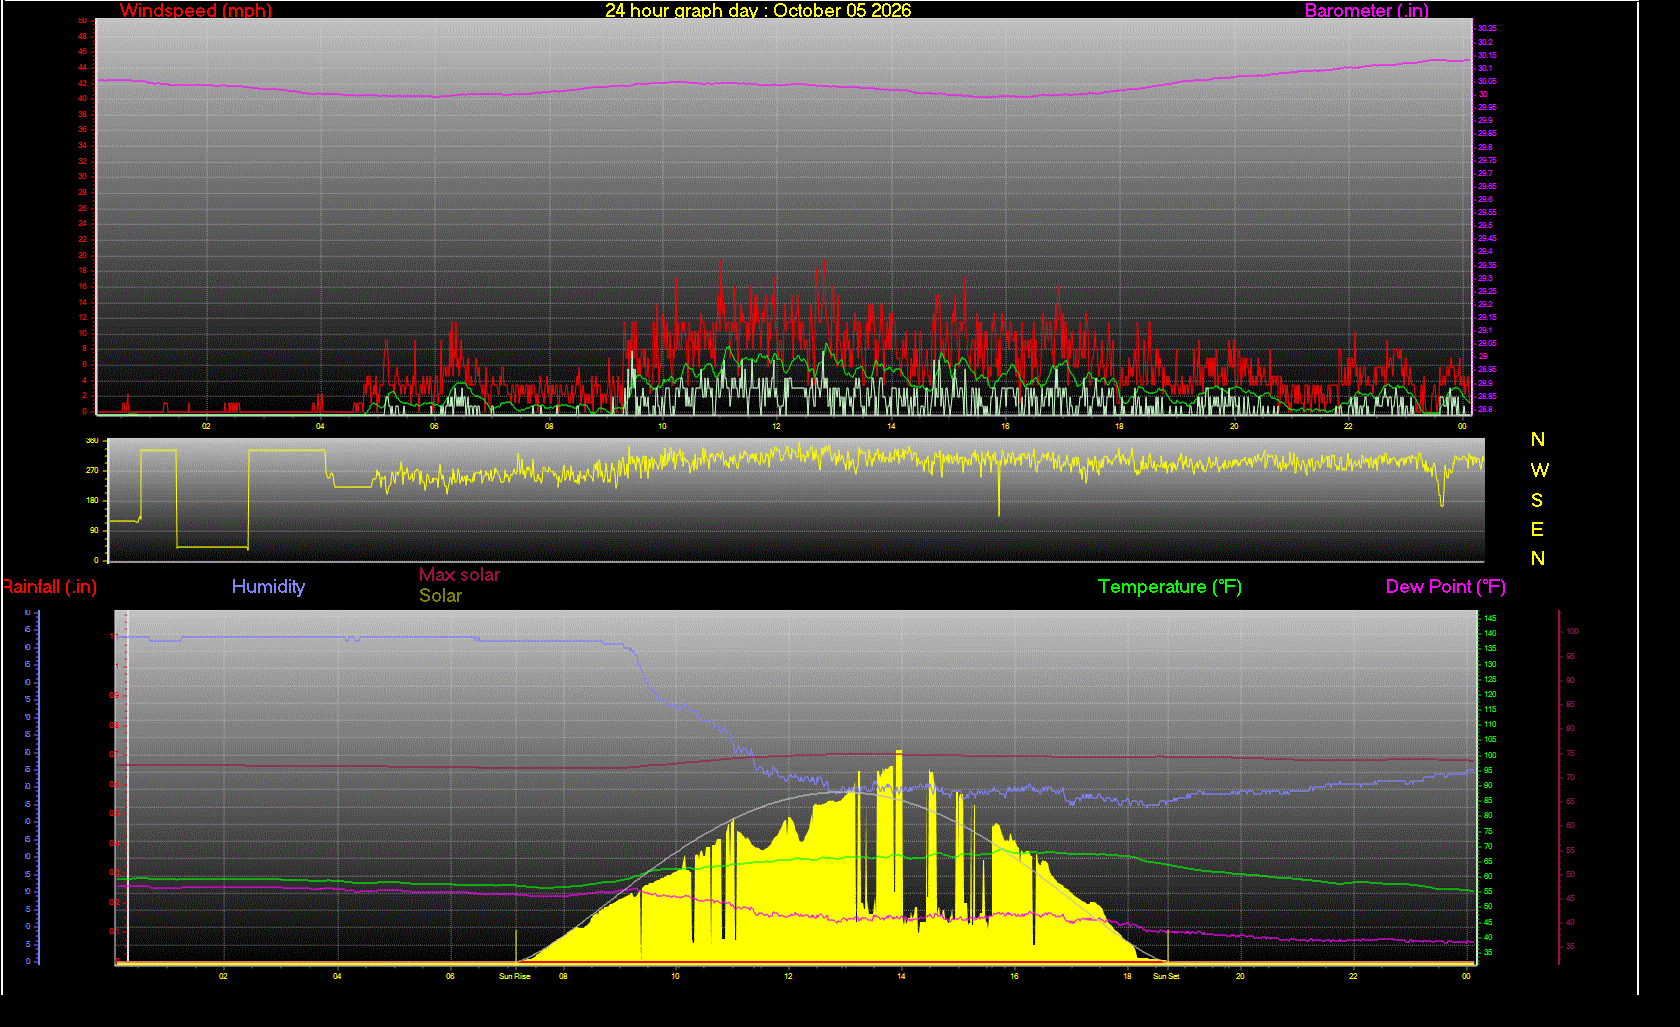Click the "Sun Rise" marker label
This screenshot has height=1027, width=1680.
click(515, 976)
